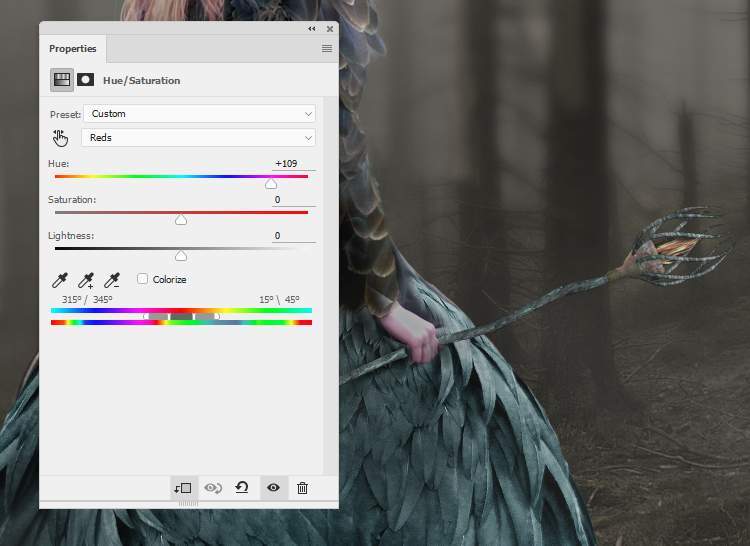Delete this adjustment layer with trash icon
Viewport: 750px width, 546px height.
302,488
